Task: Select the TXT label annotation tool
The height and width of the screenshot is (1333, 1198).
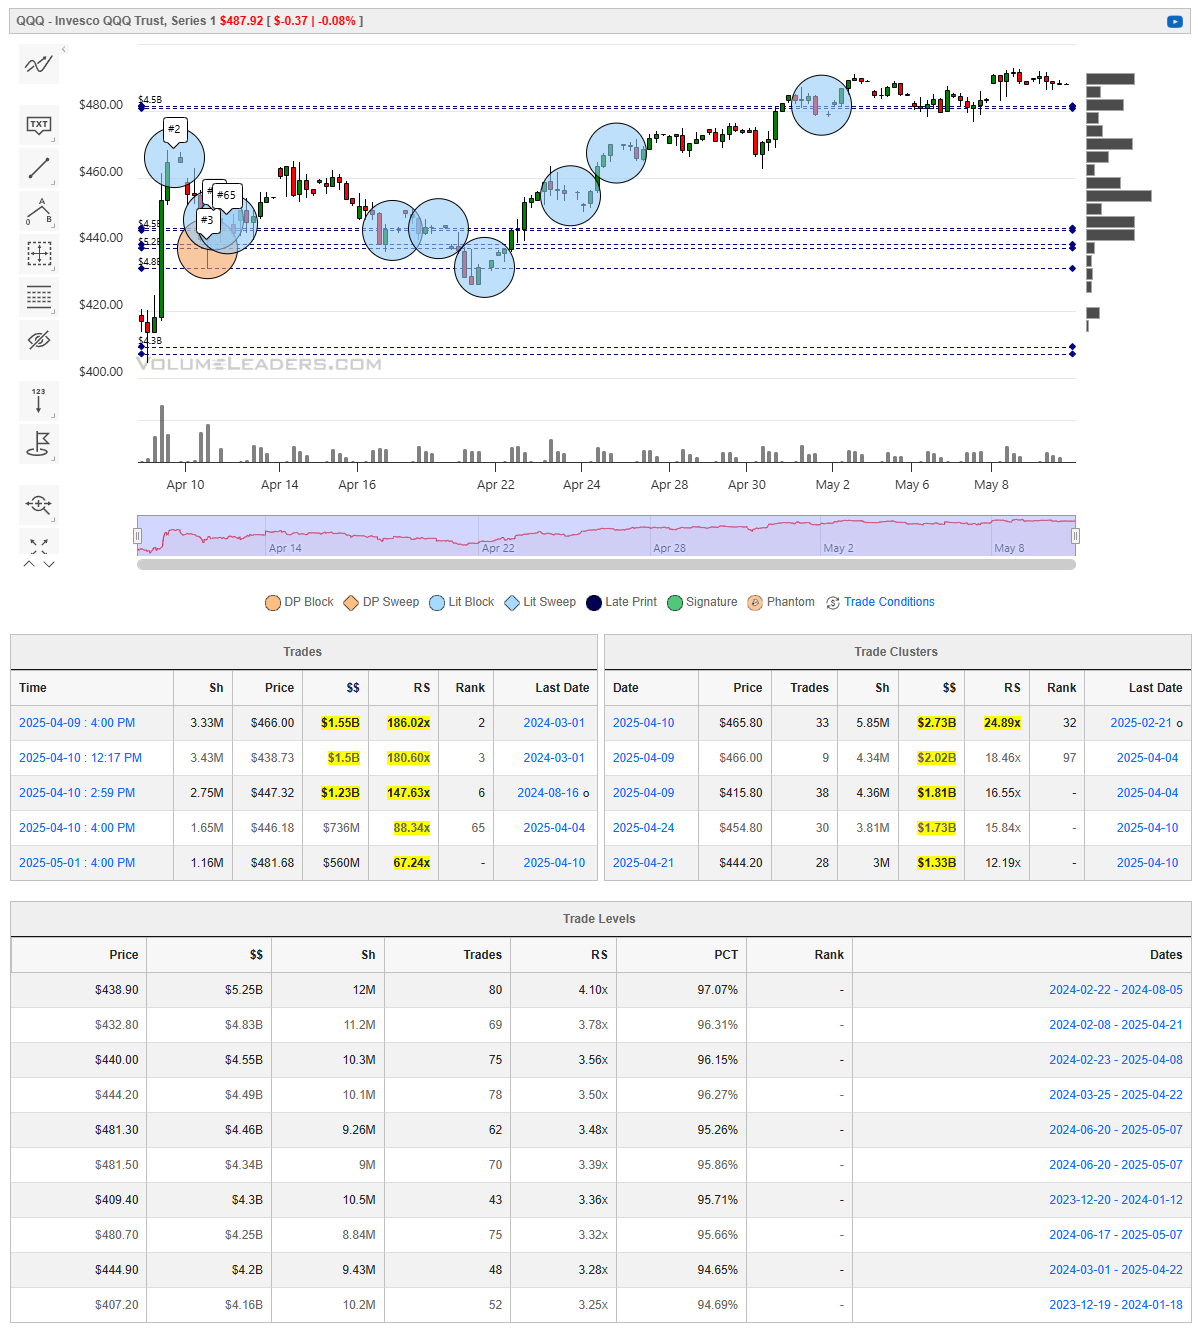Action: (39, 126)
